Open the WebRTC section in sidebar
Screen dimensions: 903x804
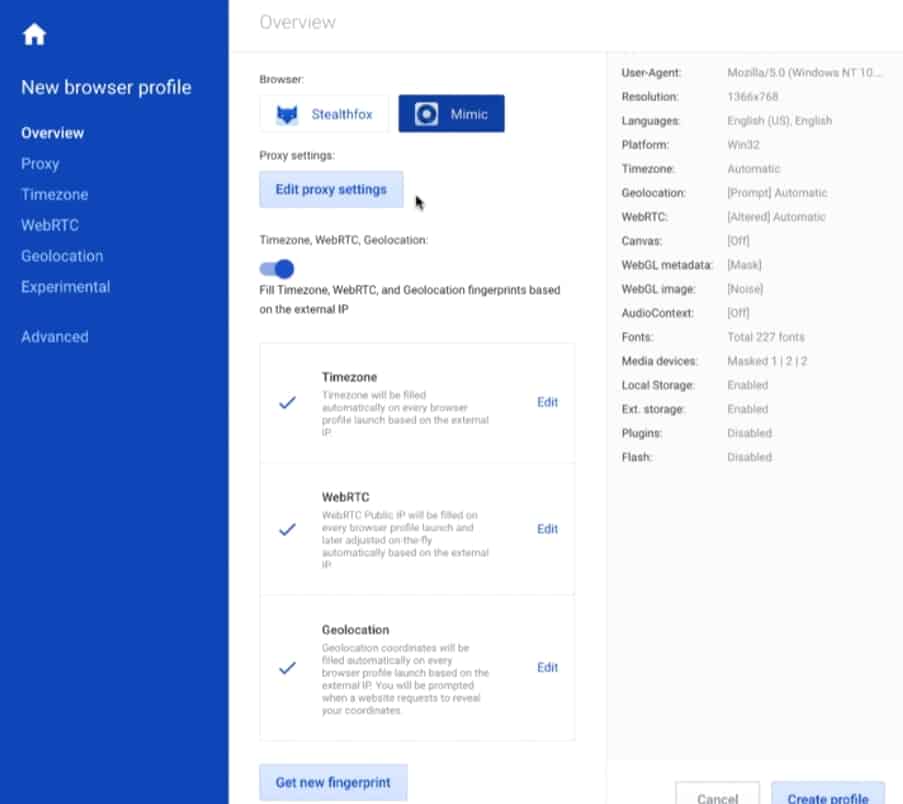pyautogui.click(x=50, y=225)
